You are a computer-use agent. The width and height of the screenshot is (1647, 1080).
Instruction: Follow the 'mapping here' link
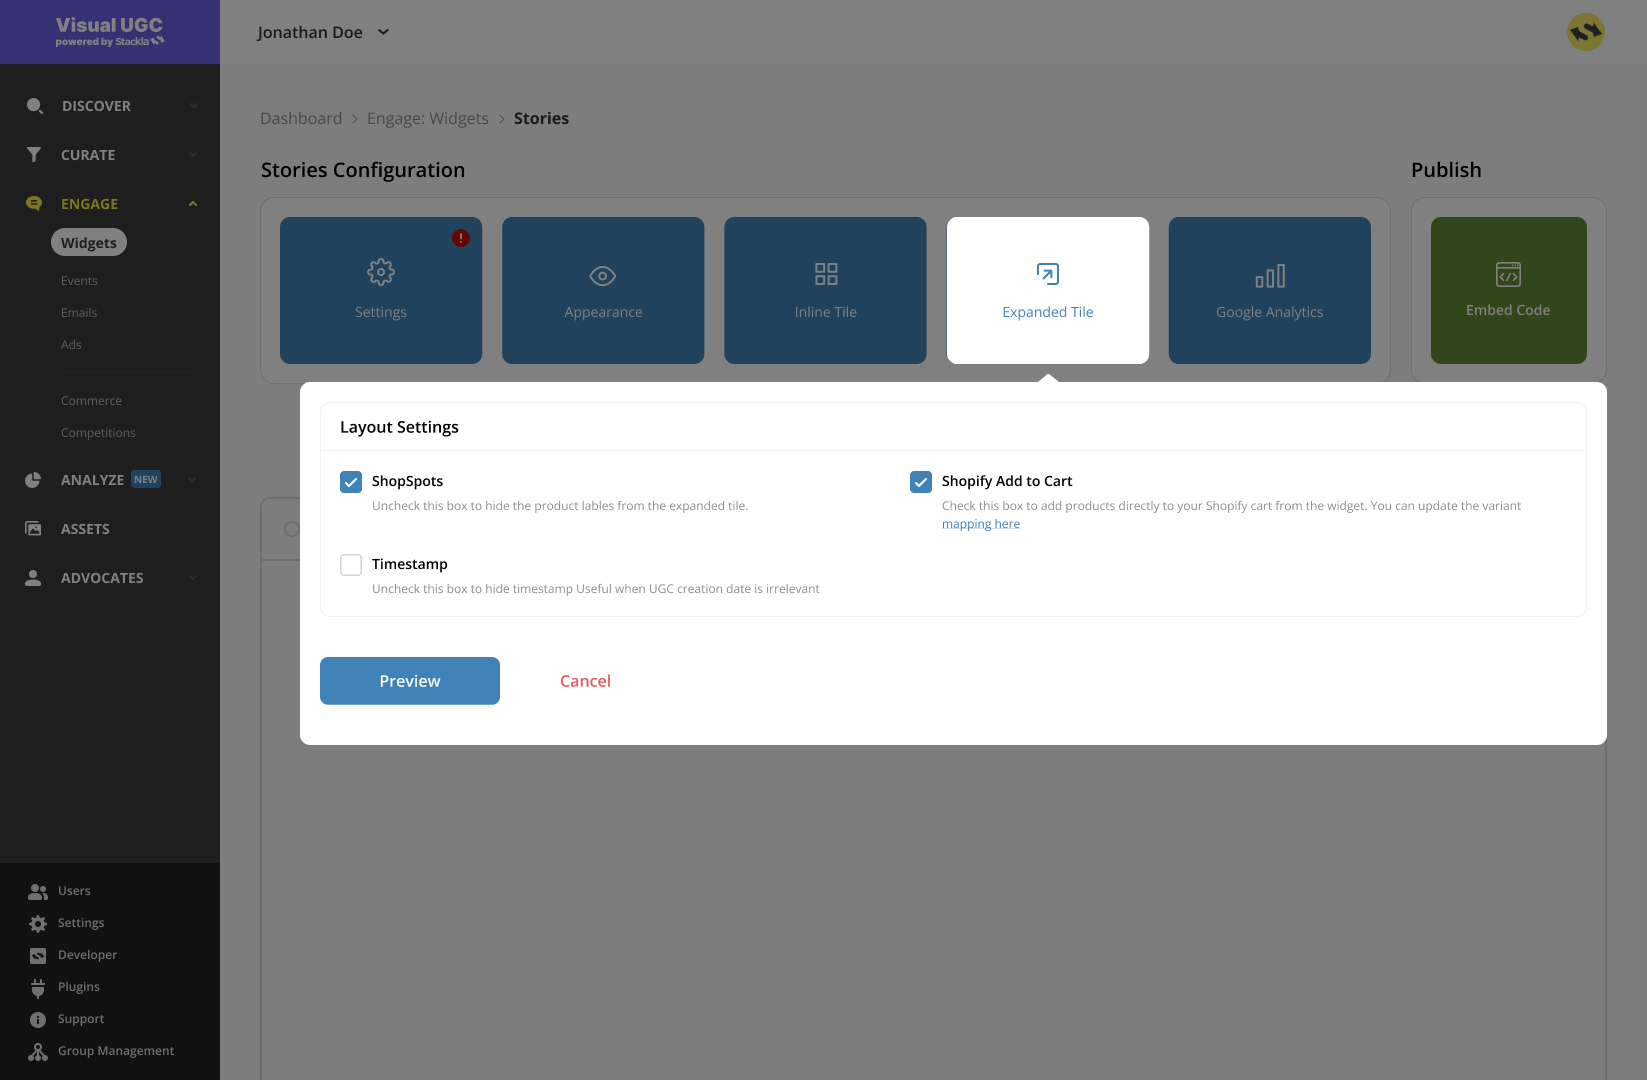tap(980, 524)
